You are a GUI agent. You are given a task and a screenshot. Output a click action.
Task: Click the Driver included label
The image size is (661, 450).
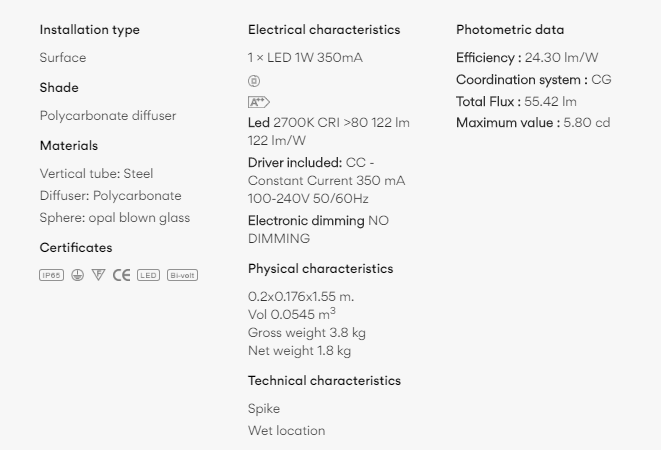pyautogui.click(x=295, y=163)
